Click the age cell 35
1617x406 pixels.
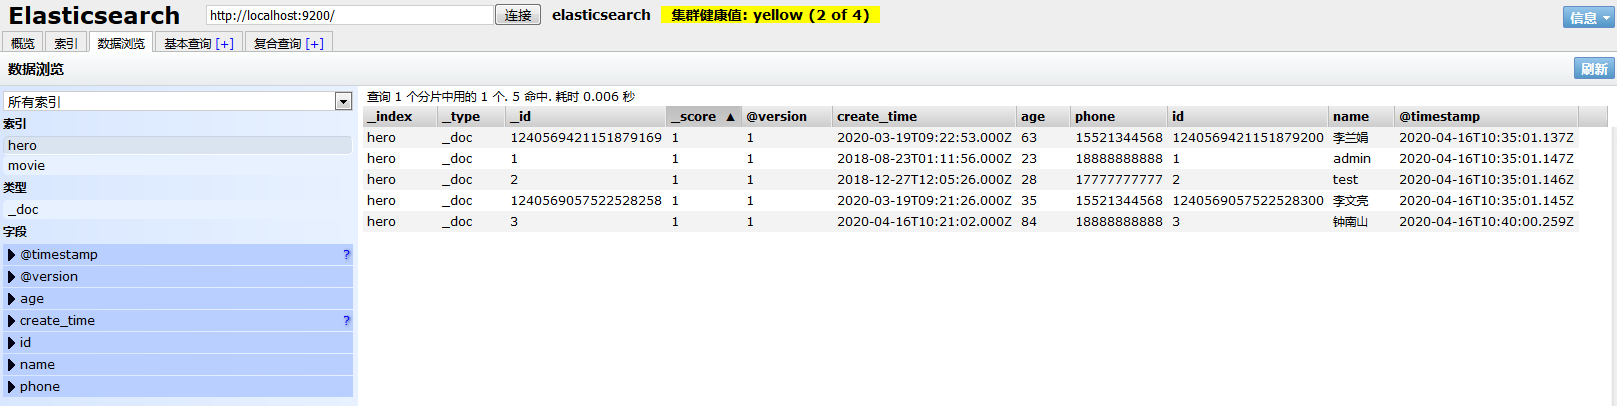(1029, 201)
